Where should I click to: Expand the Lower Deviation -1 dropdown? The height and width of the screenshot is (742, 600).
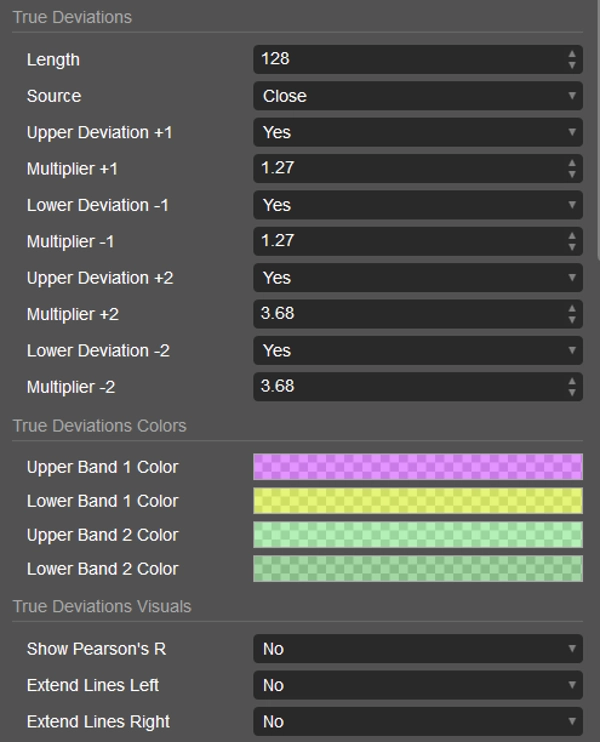click(417, 205)
